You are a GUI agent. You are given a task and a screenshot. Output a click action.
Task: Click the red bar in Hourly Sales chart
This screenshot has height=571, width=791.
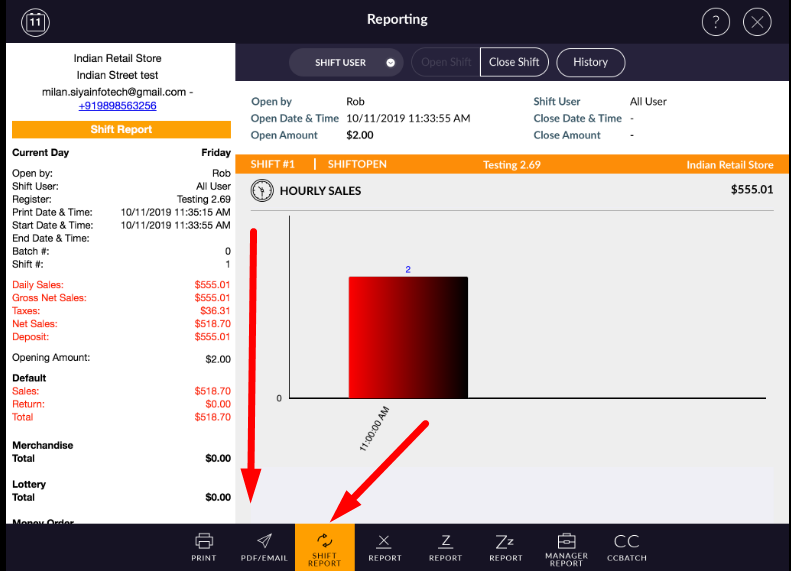click(408, 337)
